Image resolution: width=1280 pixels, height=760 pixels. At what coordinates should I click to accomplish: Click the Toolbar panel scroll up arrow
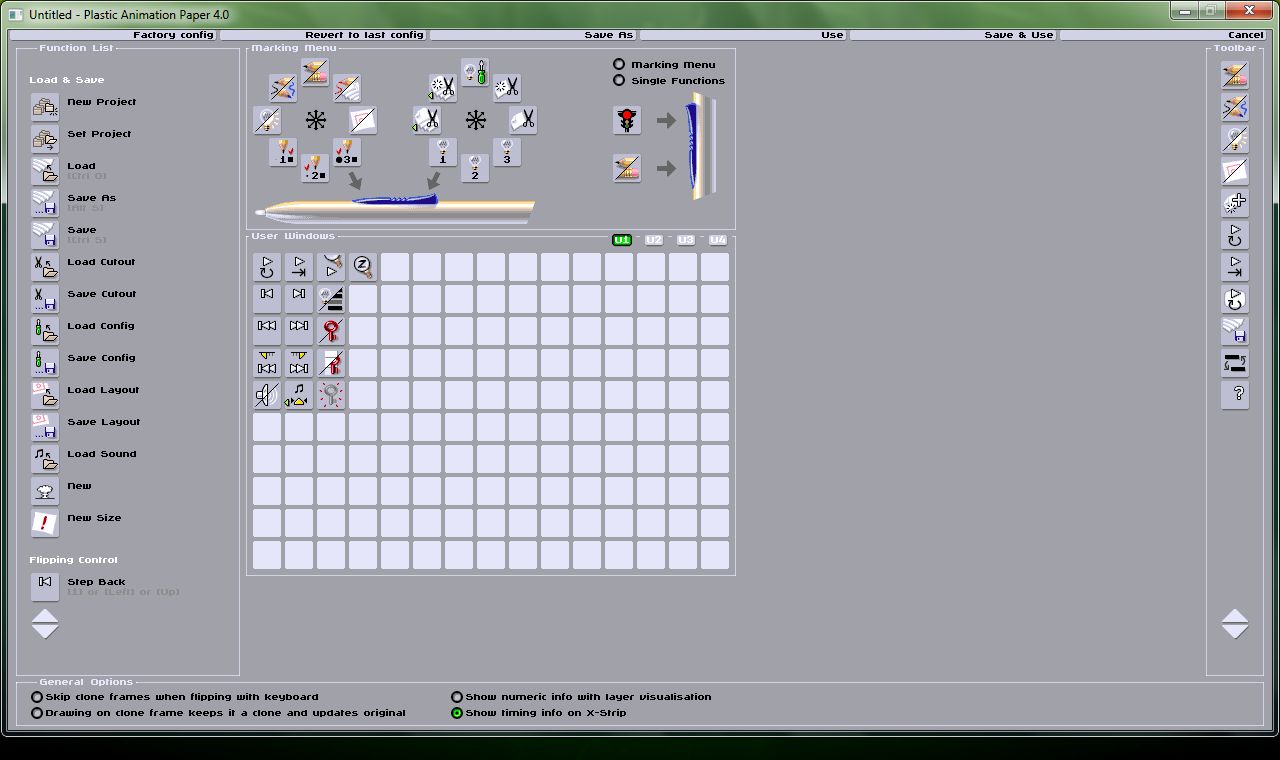tap(1235, 616)
